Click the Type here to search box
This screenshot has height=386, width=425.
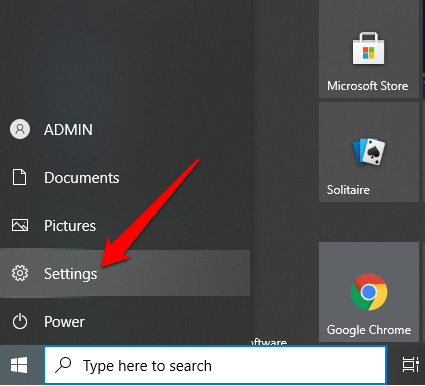pyautogui.click(x=215, y=365)
